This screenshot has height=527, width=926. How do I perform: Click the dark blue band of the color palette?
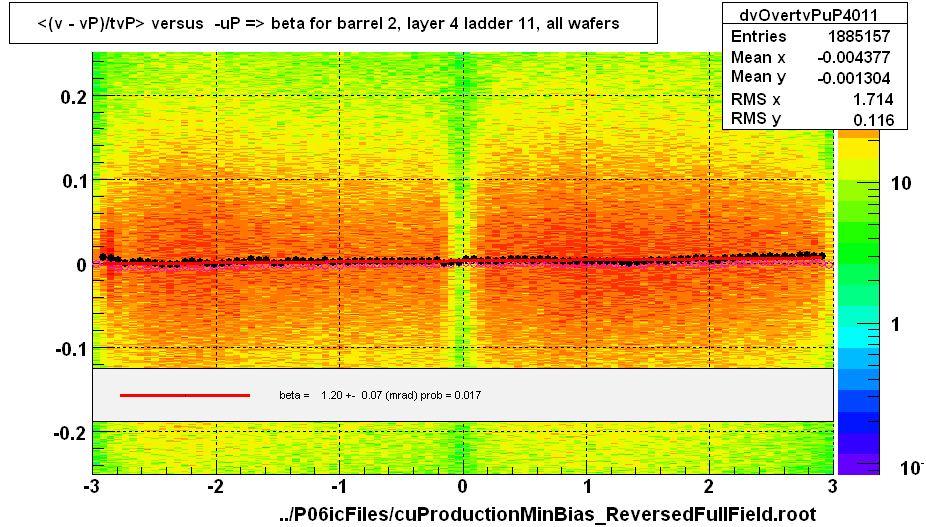(858, 422)
